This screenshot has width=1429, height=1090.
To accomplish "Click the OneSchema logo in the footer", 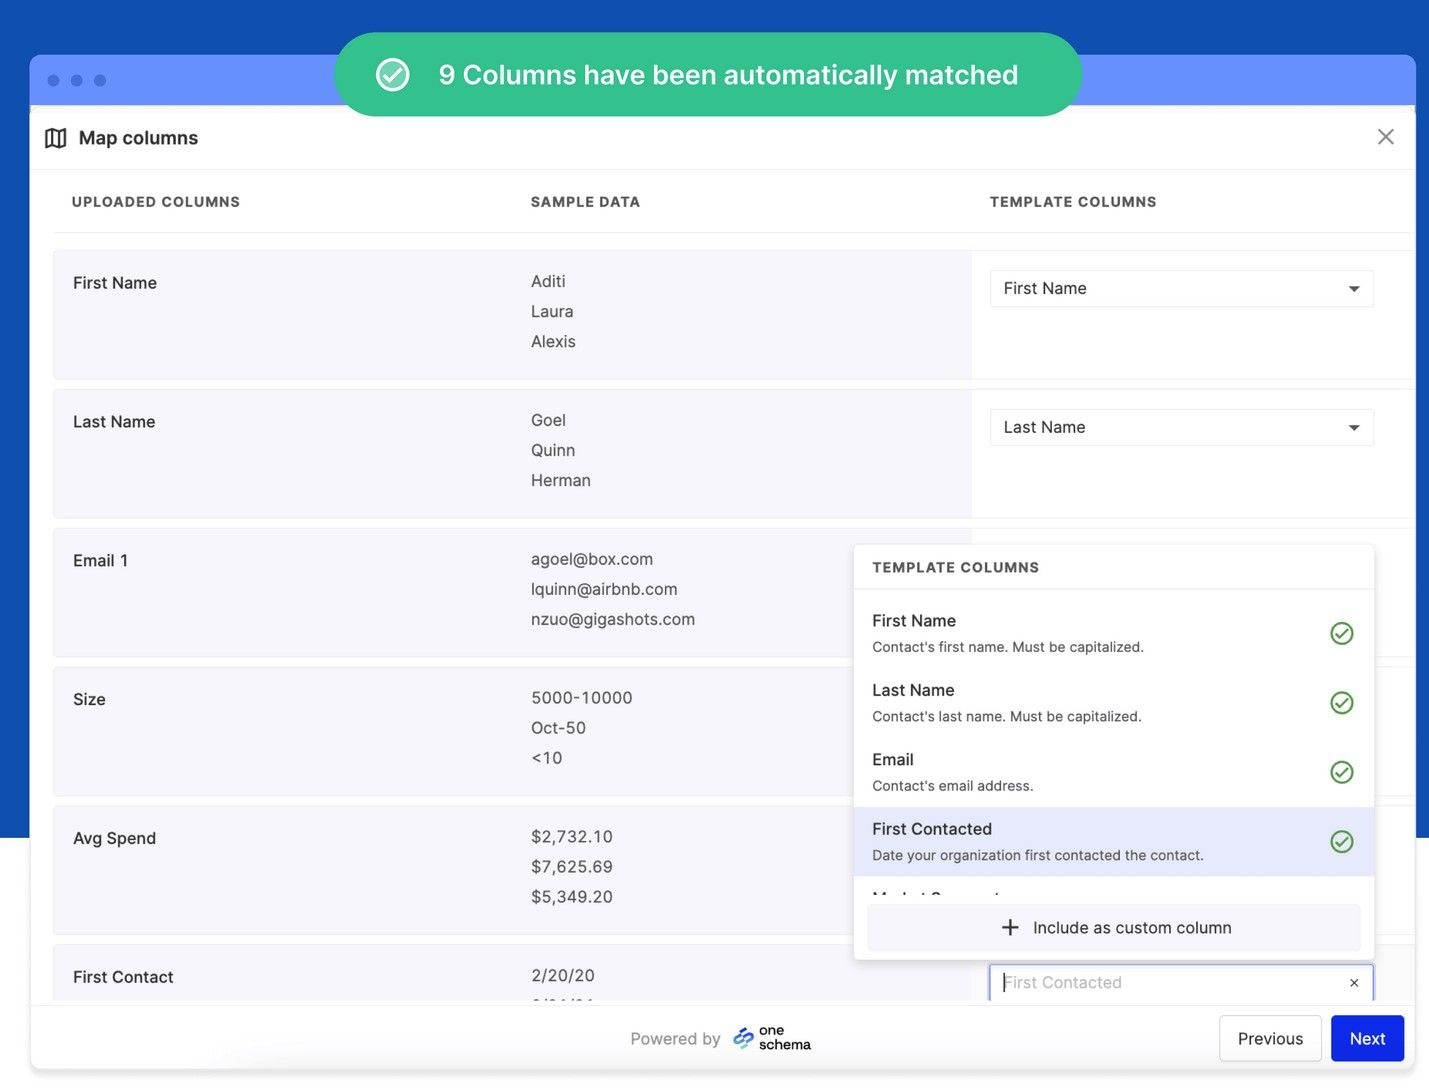I will [x=772, y=1038].
